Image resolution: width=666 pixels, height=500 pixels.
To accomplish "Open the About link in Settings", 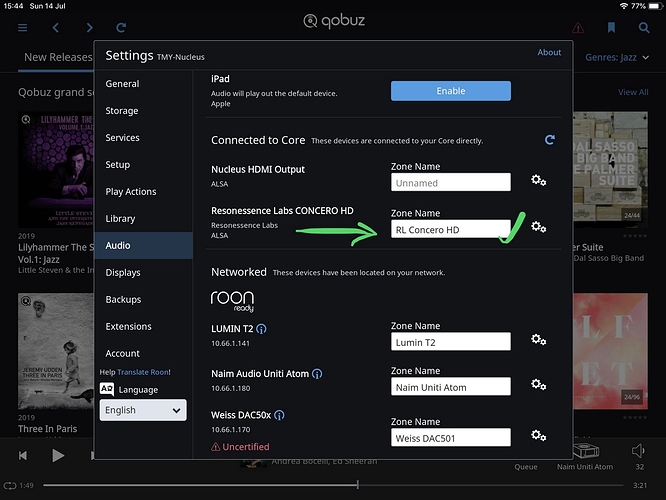I will (x=549, y=52).
